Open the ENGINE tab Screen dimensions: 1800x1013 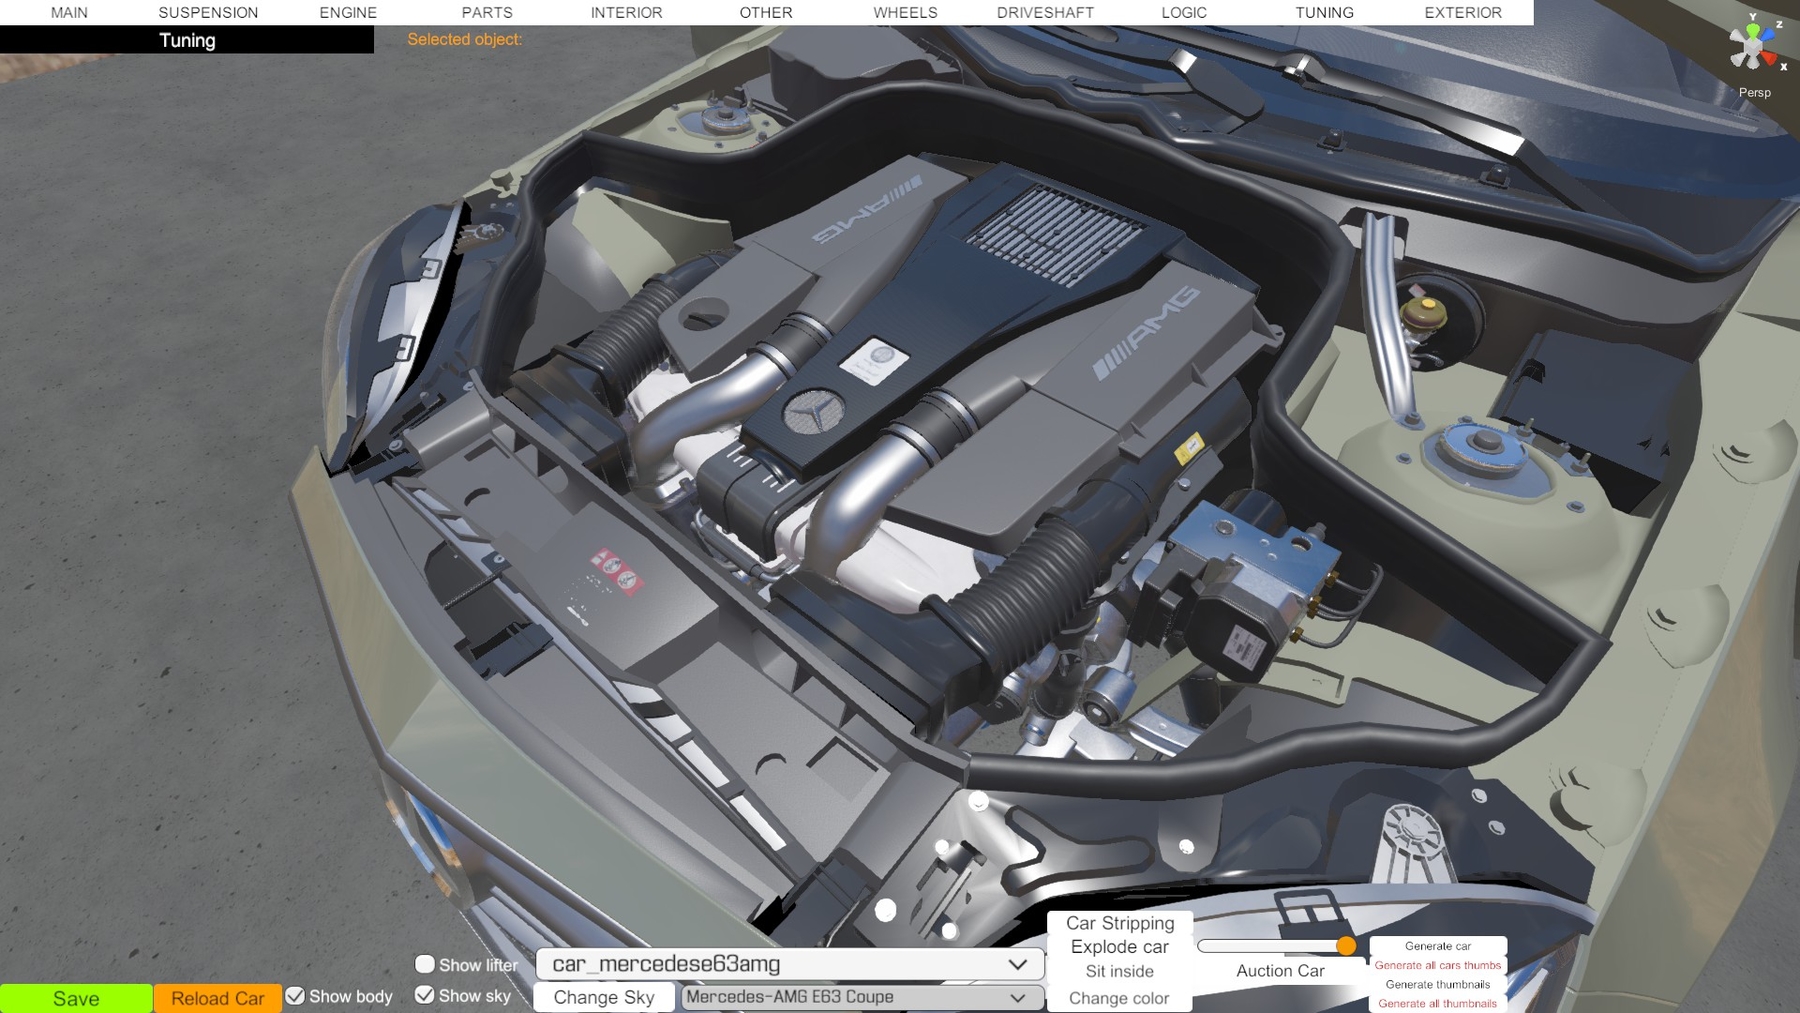click(x=347, y=13)
